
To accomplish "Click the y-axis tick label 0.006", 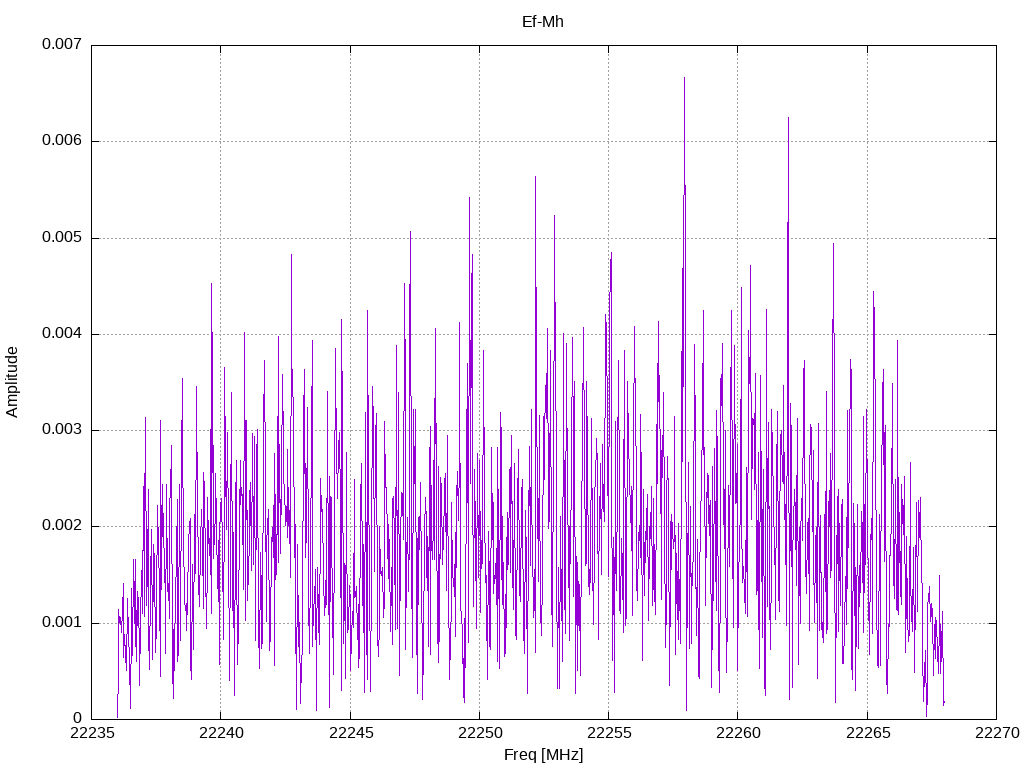I will click(x=62, y=141).
